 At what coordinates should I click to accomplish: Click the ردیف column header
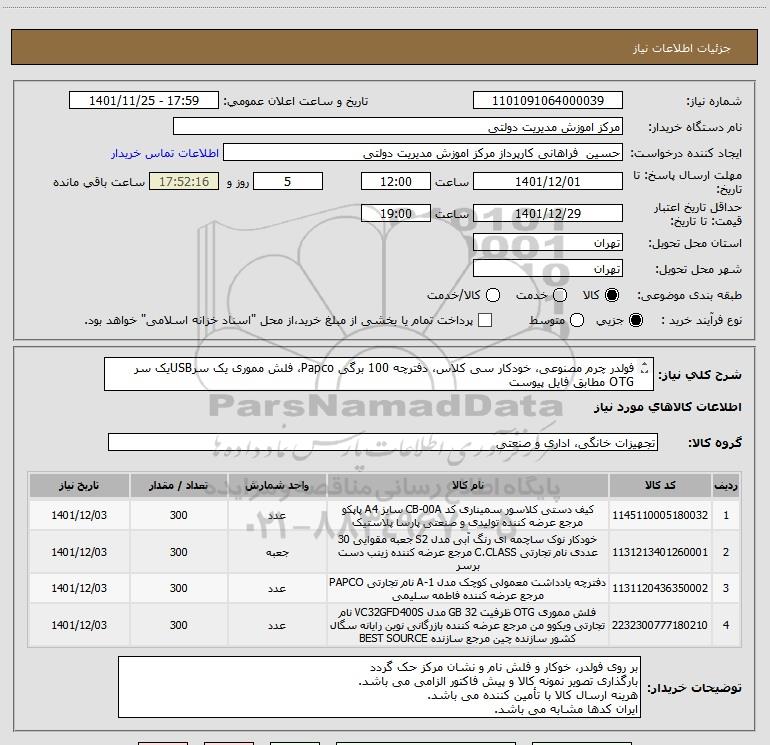pyautogui.click(x=726, y=486)
